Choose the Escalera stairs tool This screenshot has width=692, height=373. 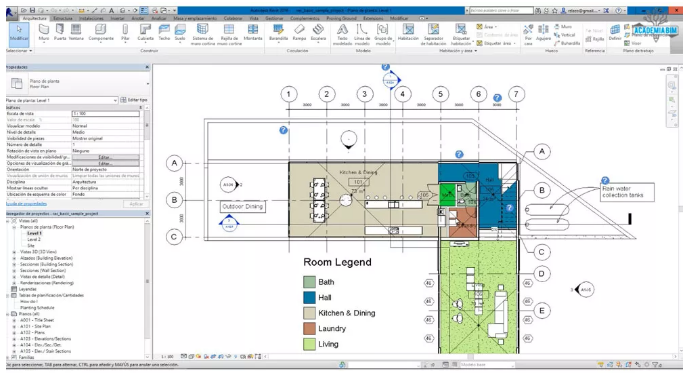click(x=318, y=33)
